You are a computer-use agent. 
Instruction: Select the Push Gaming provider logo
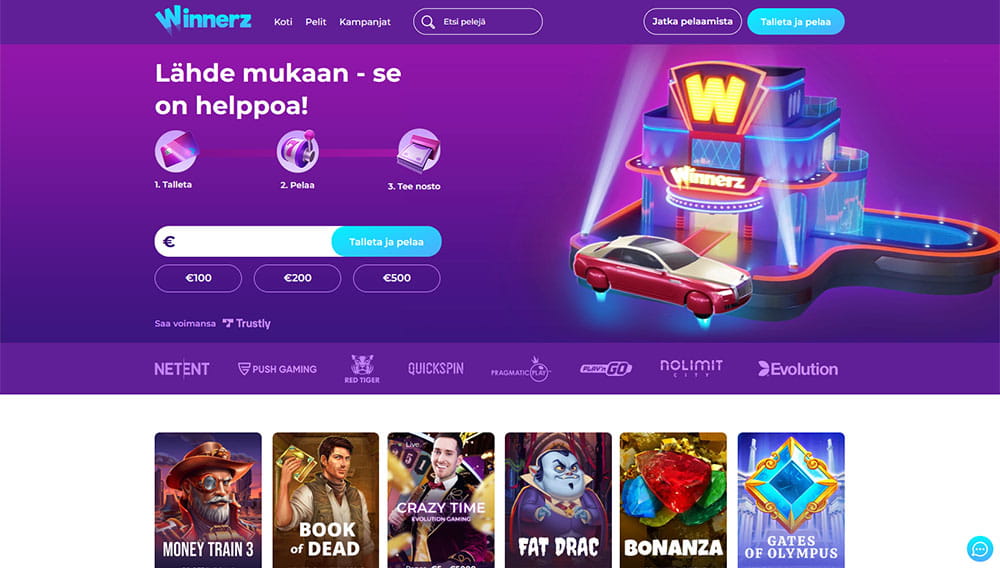click(277, 369)
